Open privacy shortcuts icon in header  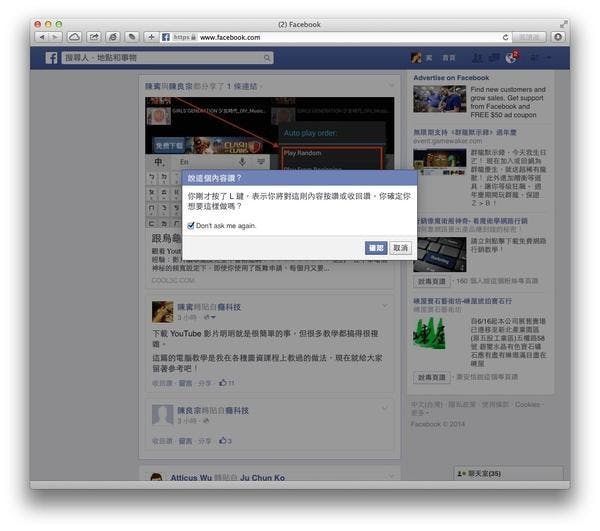(534, 58)
